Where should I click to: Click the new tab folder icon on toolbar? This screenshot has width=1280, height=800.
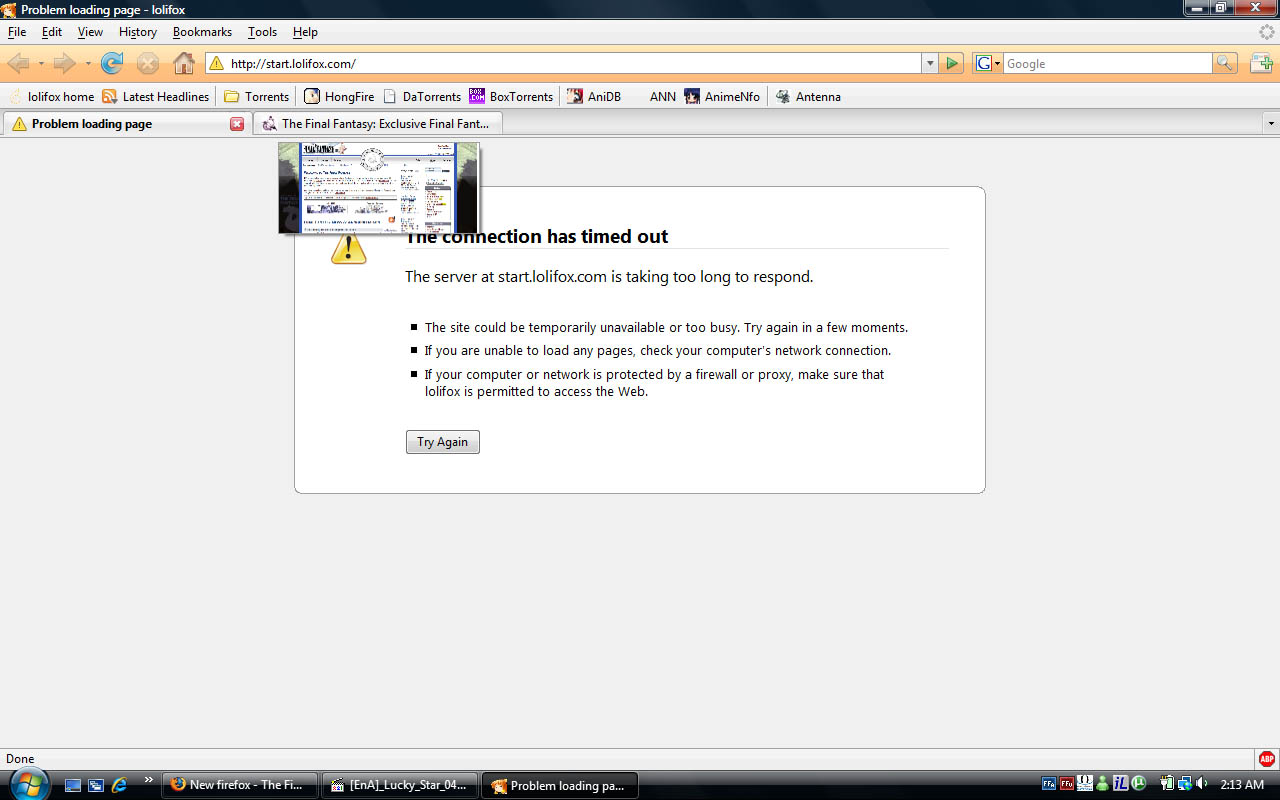[1261, 63]
